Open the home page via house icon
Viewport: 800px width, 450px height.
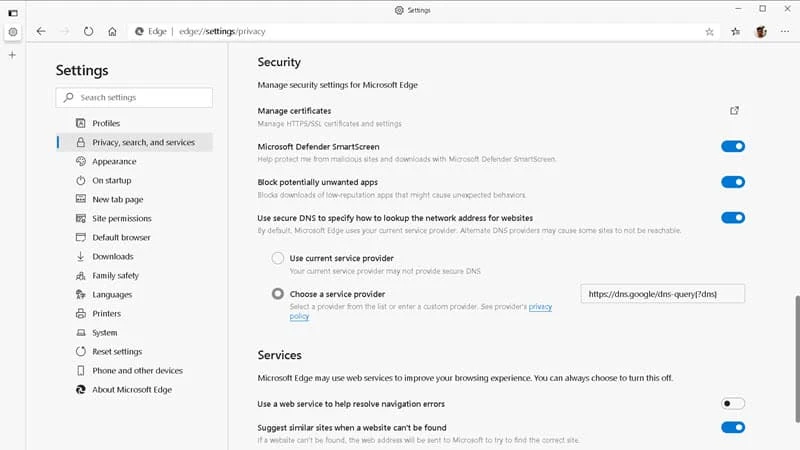[112, 31]
